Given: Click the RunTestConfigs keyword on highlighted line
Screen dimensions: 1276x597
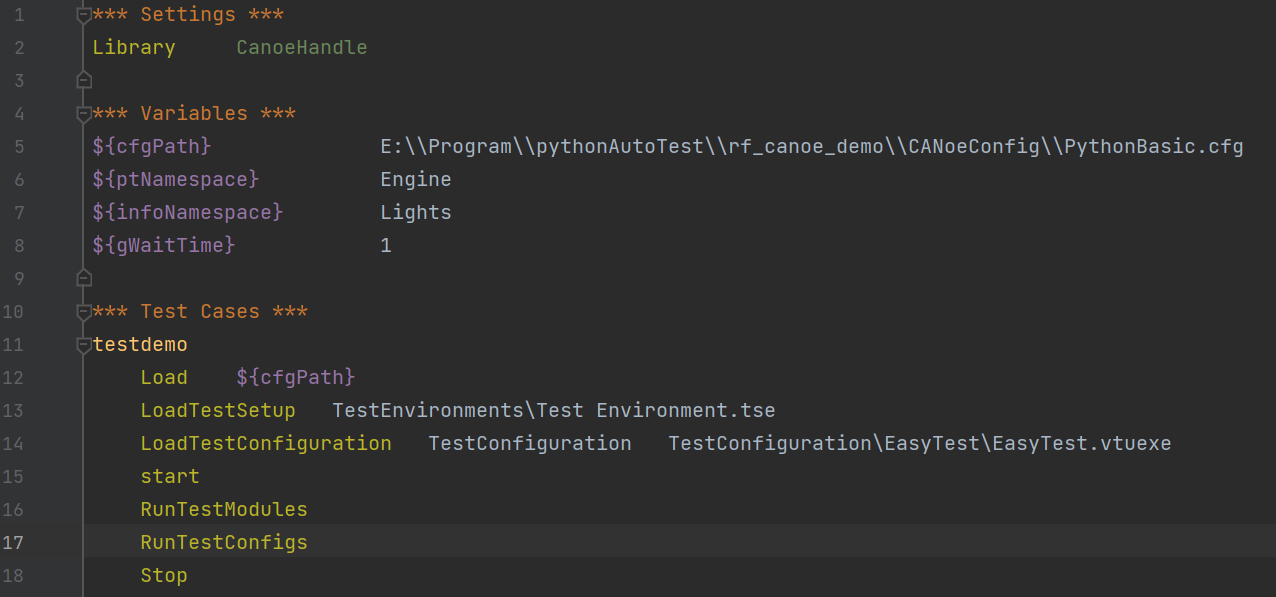Looking at the screenshot, I should (x=224, y=543).
